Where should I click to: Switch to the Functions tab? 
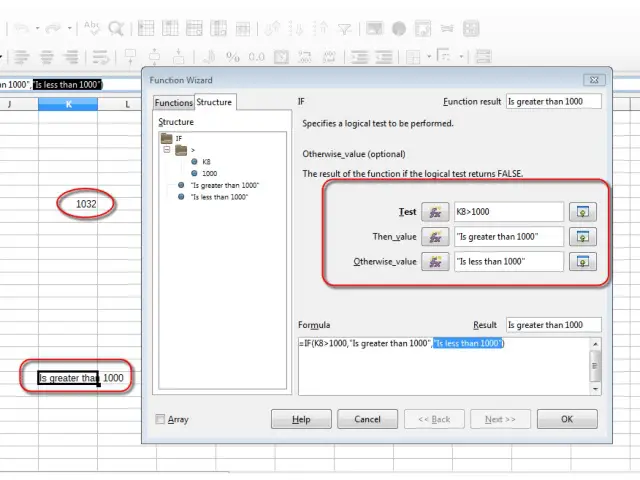(x=174, y=103)
